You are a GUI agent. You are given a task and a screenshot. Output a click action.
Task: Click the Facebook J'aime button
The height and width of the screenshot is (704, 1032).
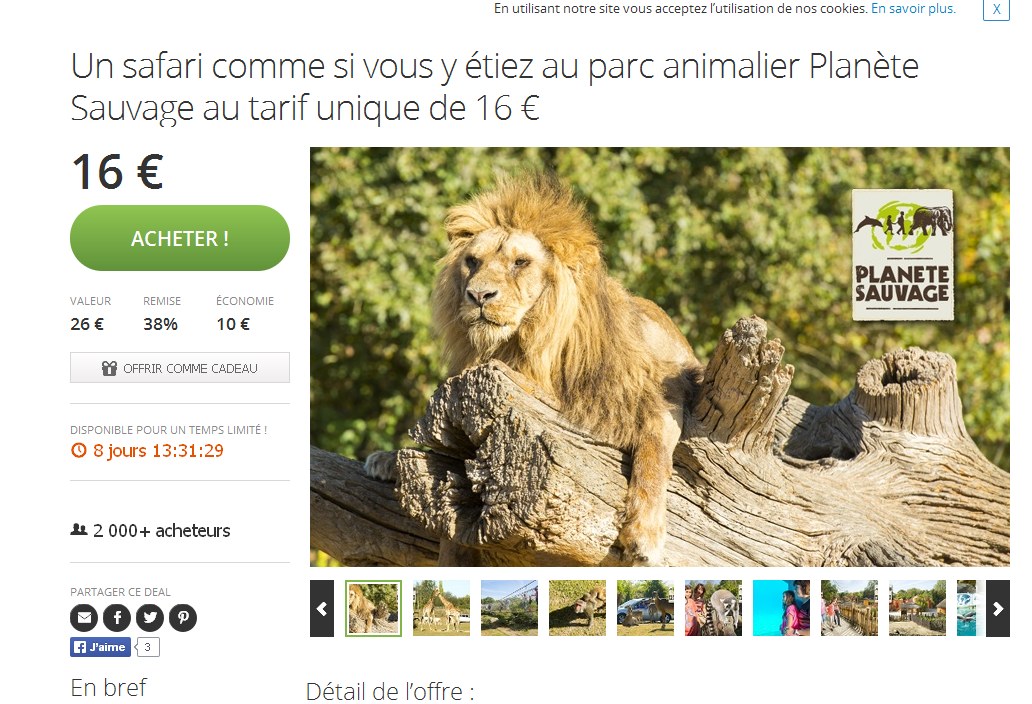click(x=101, y=647)
